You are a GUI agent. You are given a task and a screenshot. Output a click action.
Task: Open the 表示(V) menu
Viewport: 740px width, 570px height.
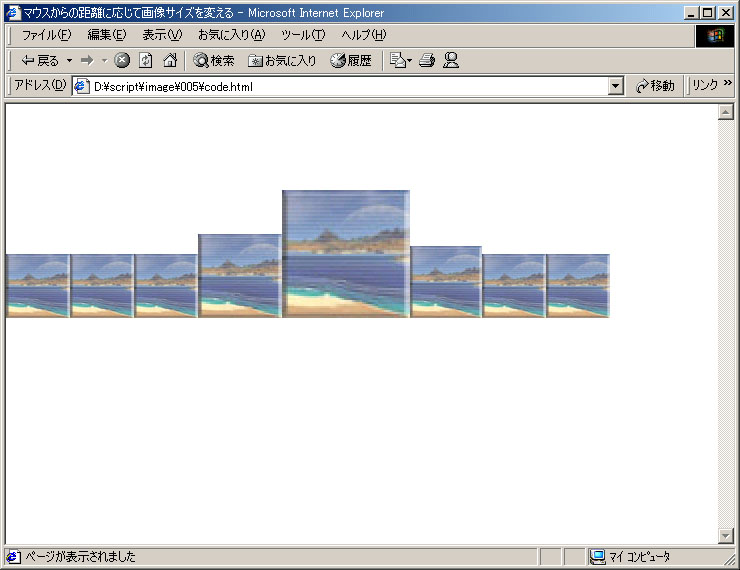click(162, 35)
